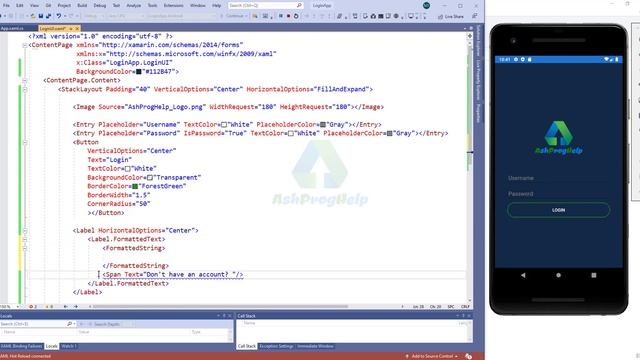Stop debugging with the red square icon
The height and width of the screenshot is (360, 640).
[x=289, y=16]
